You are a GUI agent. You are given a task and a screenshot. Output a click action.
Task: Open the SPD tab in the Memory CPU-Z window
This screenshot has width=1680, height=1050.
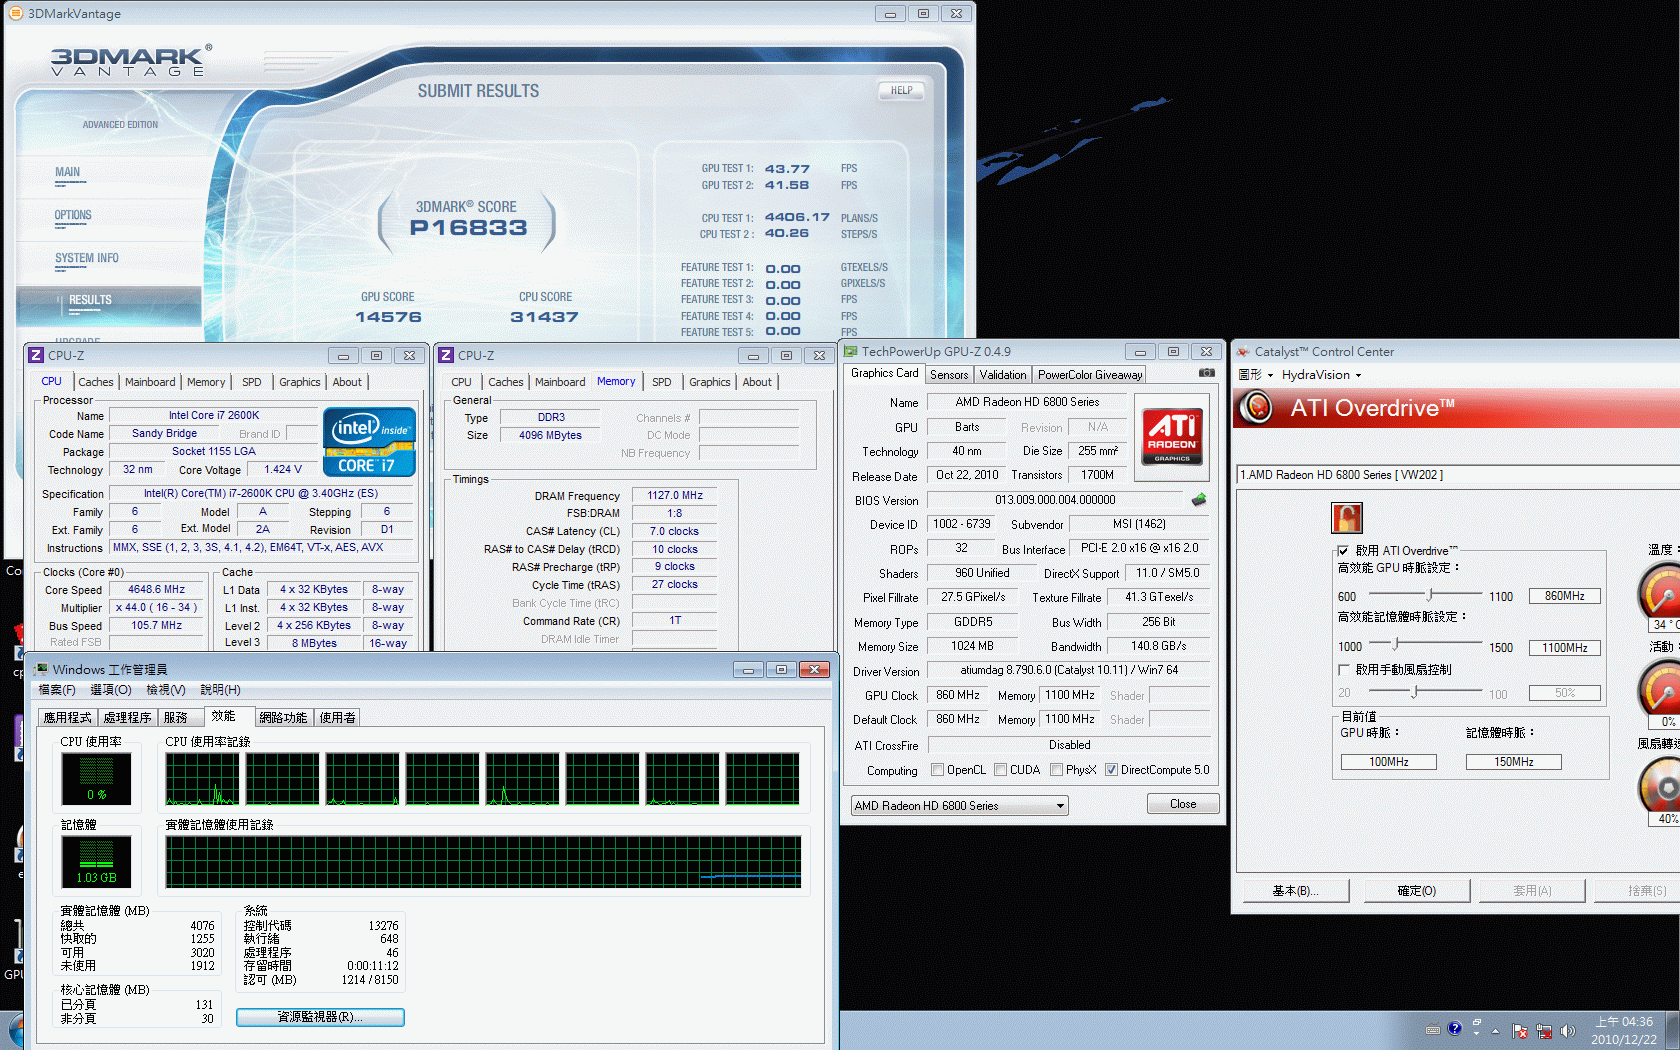(x=661, y=382)
